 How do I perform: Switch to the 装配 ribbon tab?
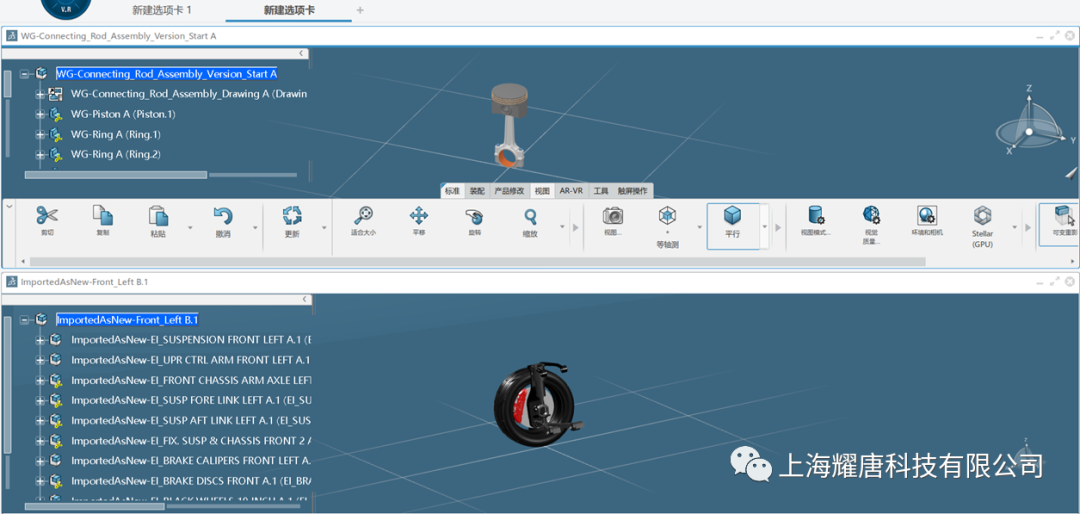click(x=477, y=191)
